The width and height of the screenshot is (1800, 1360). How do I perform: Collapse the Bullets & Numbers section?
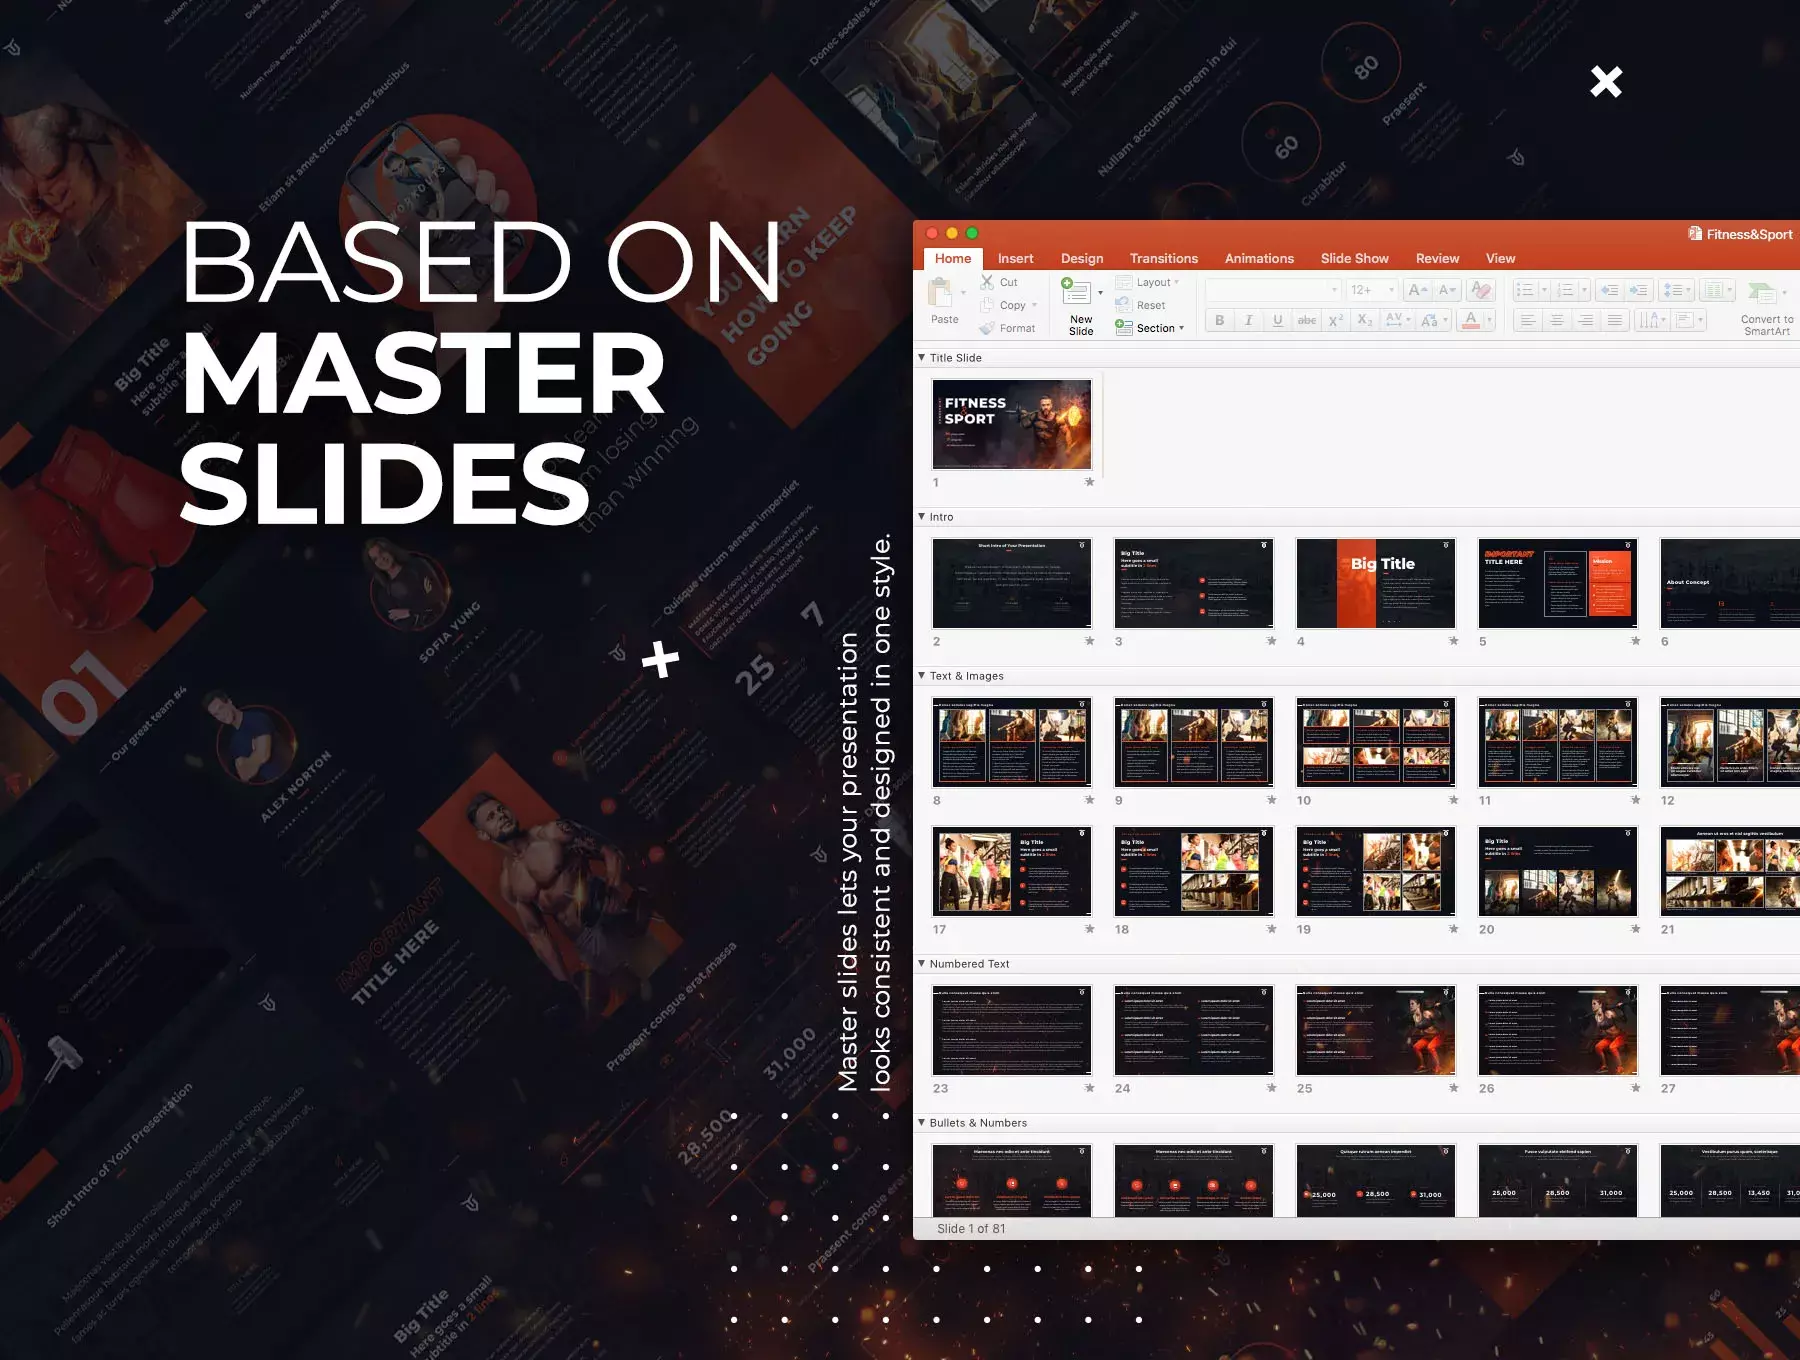[922, 1122]
